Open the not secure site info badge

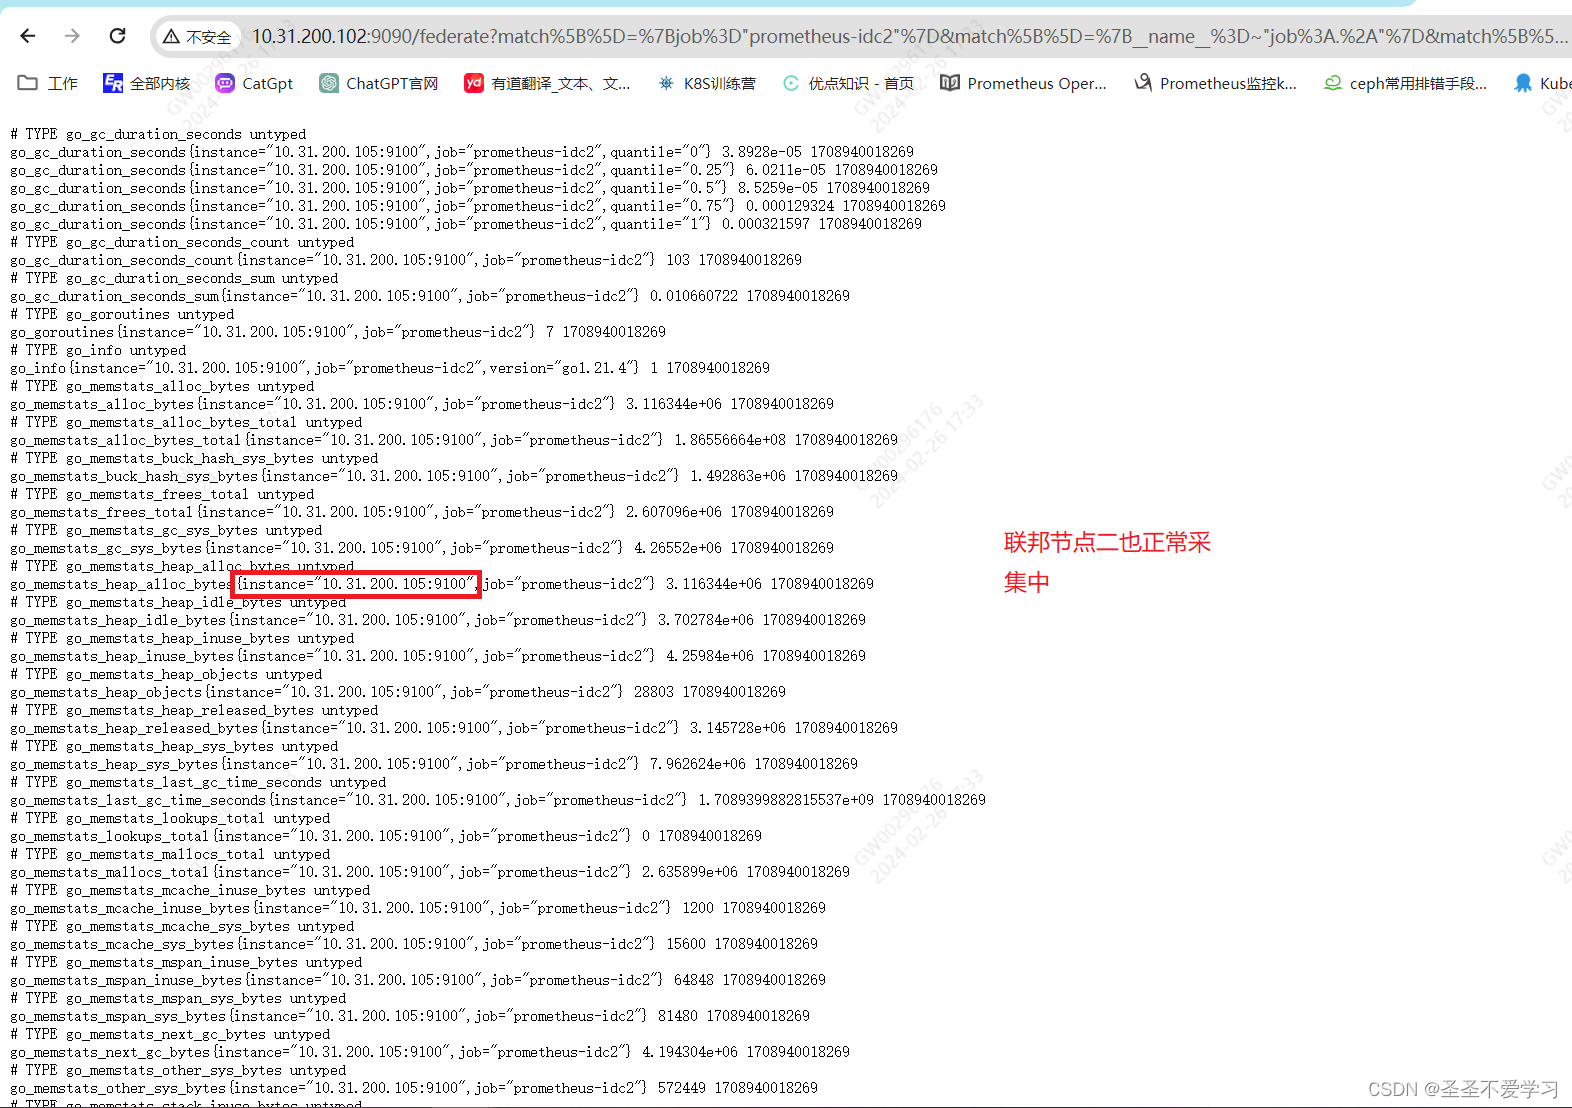tap(198, 37)
